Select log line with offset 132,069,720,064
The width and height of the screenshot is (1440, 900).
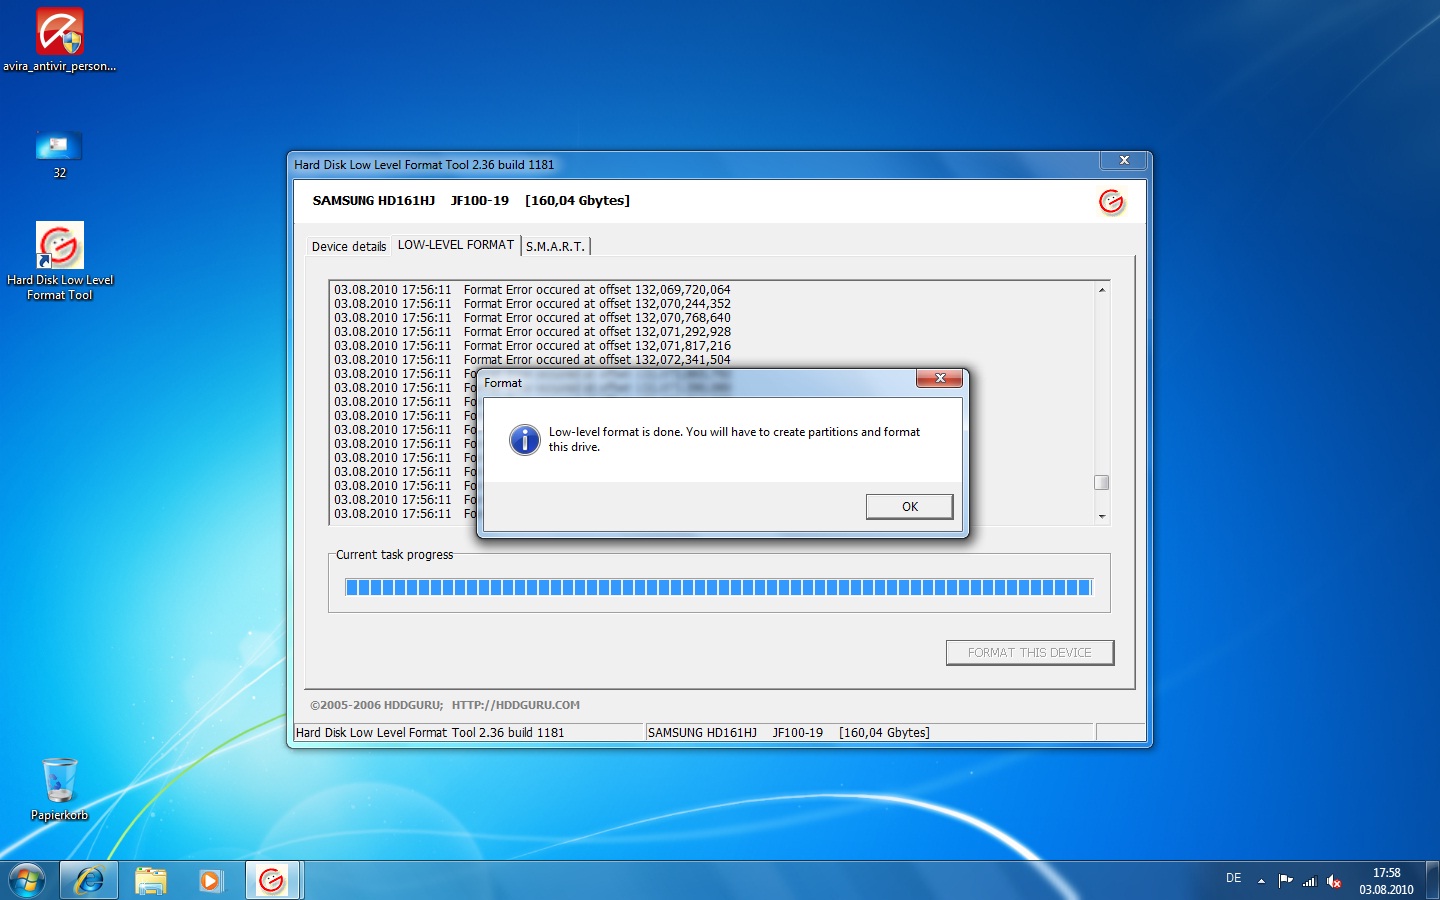[x=532, y=290]
